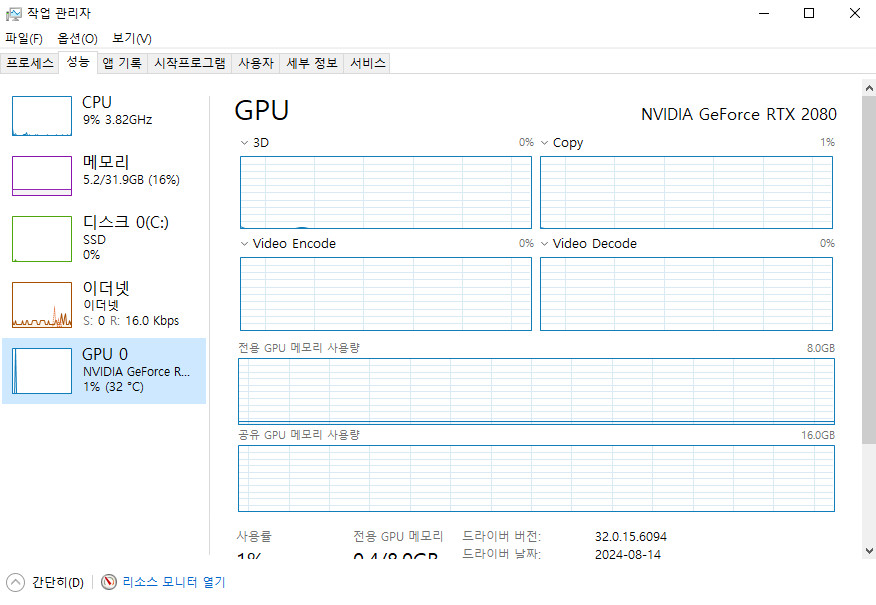
Task: Open the 3D engine graph dropdown
Action: click(x=244, y=143)
